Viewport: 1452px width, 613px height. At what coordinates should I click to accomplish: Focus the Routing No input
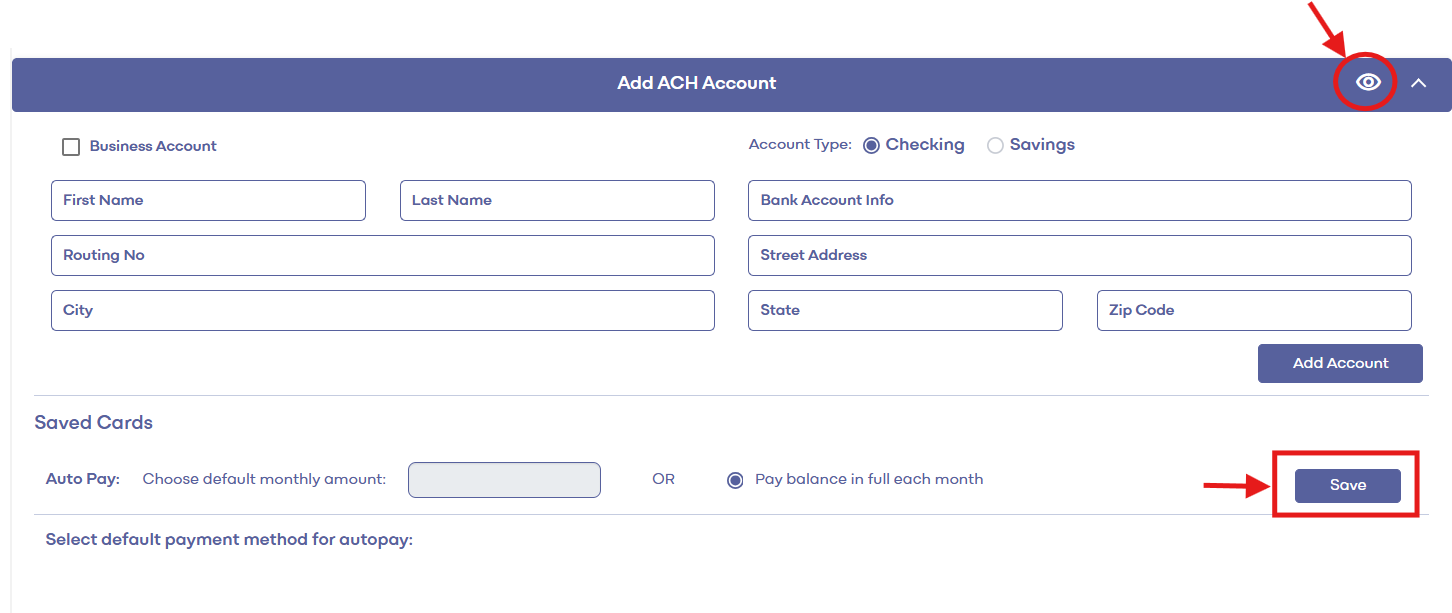(382, 255)
